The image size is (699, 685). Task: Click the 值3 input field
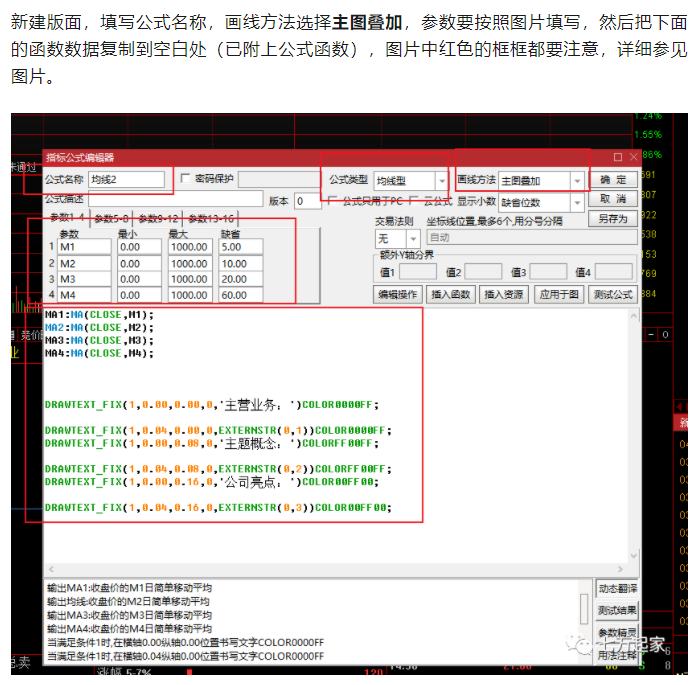click(x=548, y=271)
